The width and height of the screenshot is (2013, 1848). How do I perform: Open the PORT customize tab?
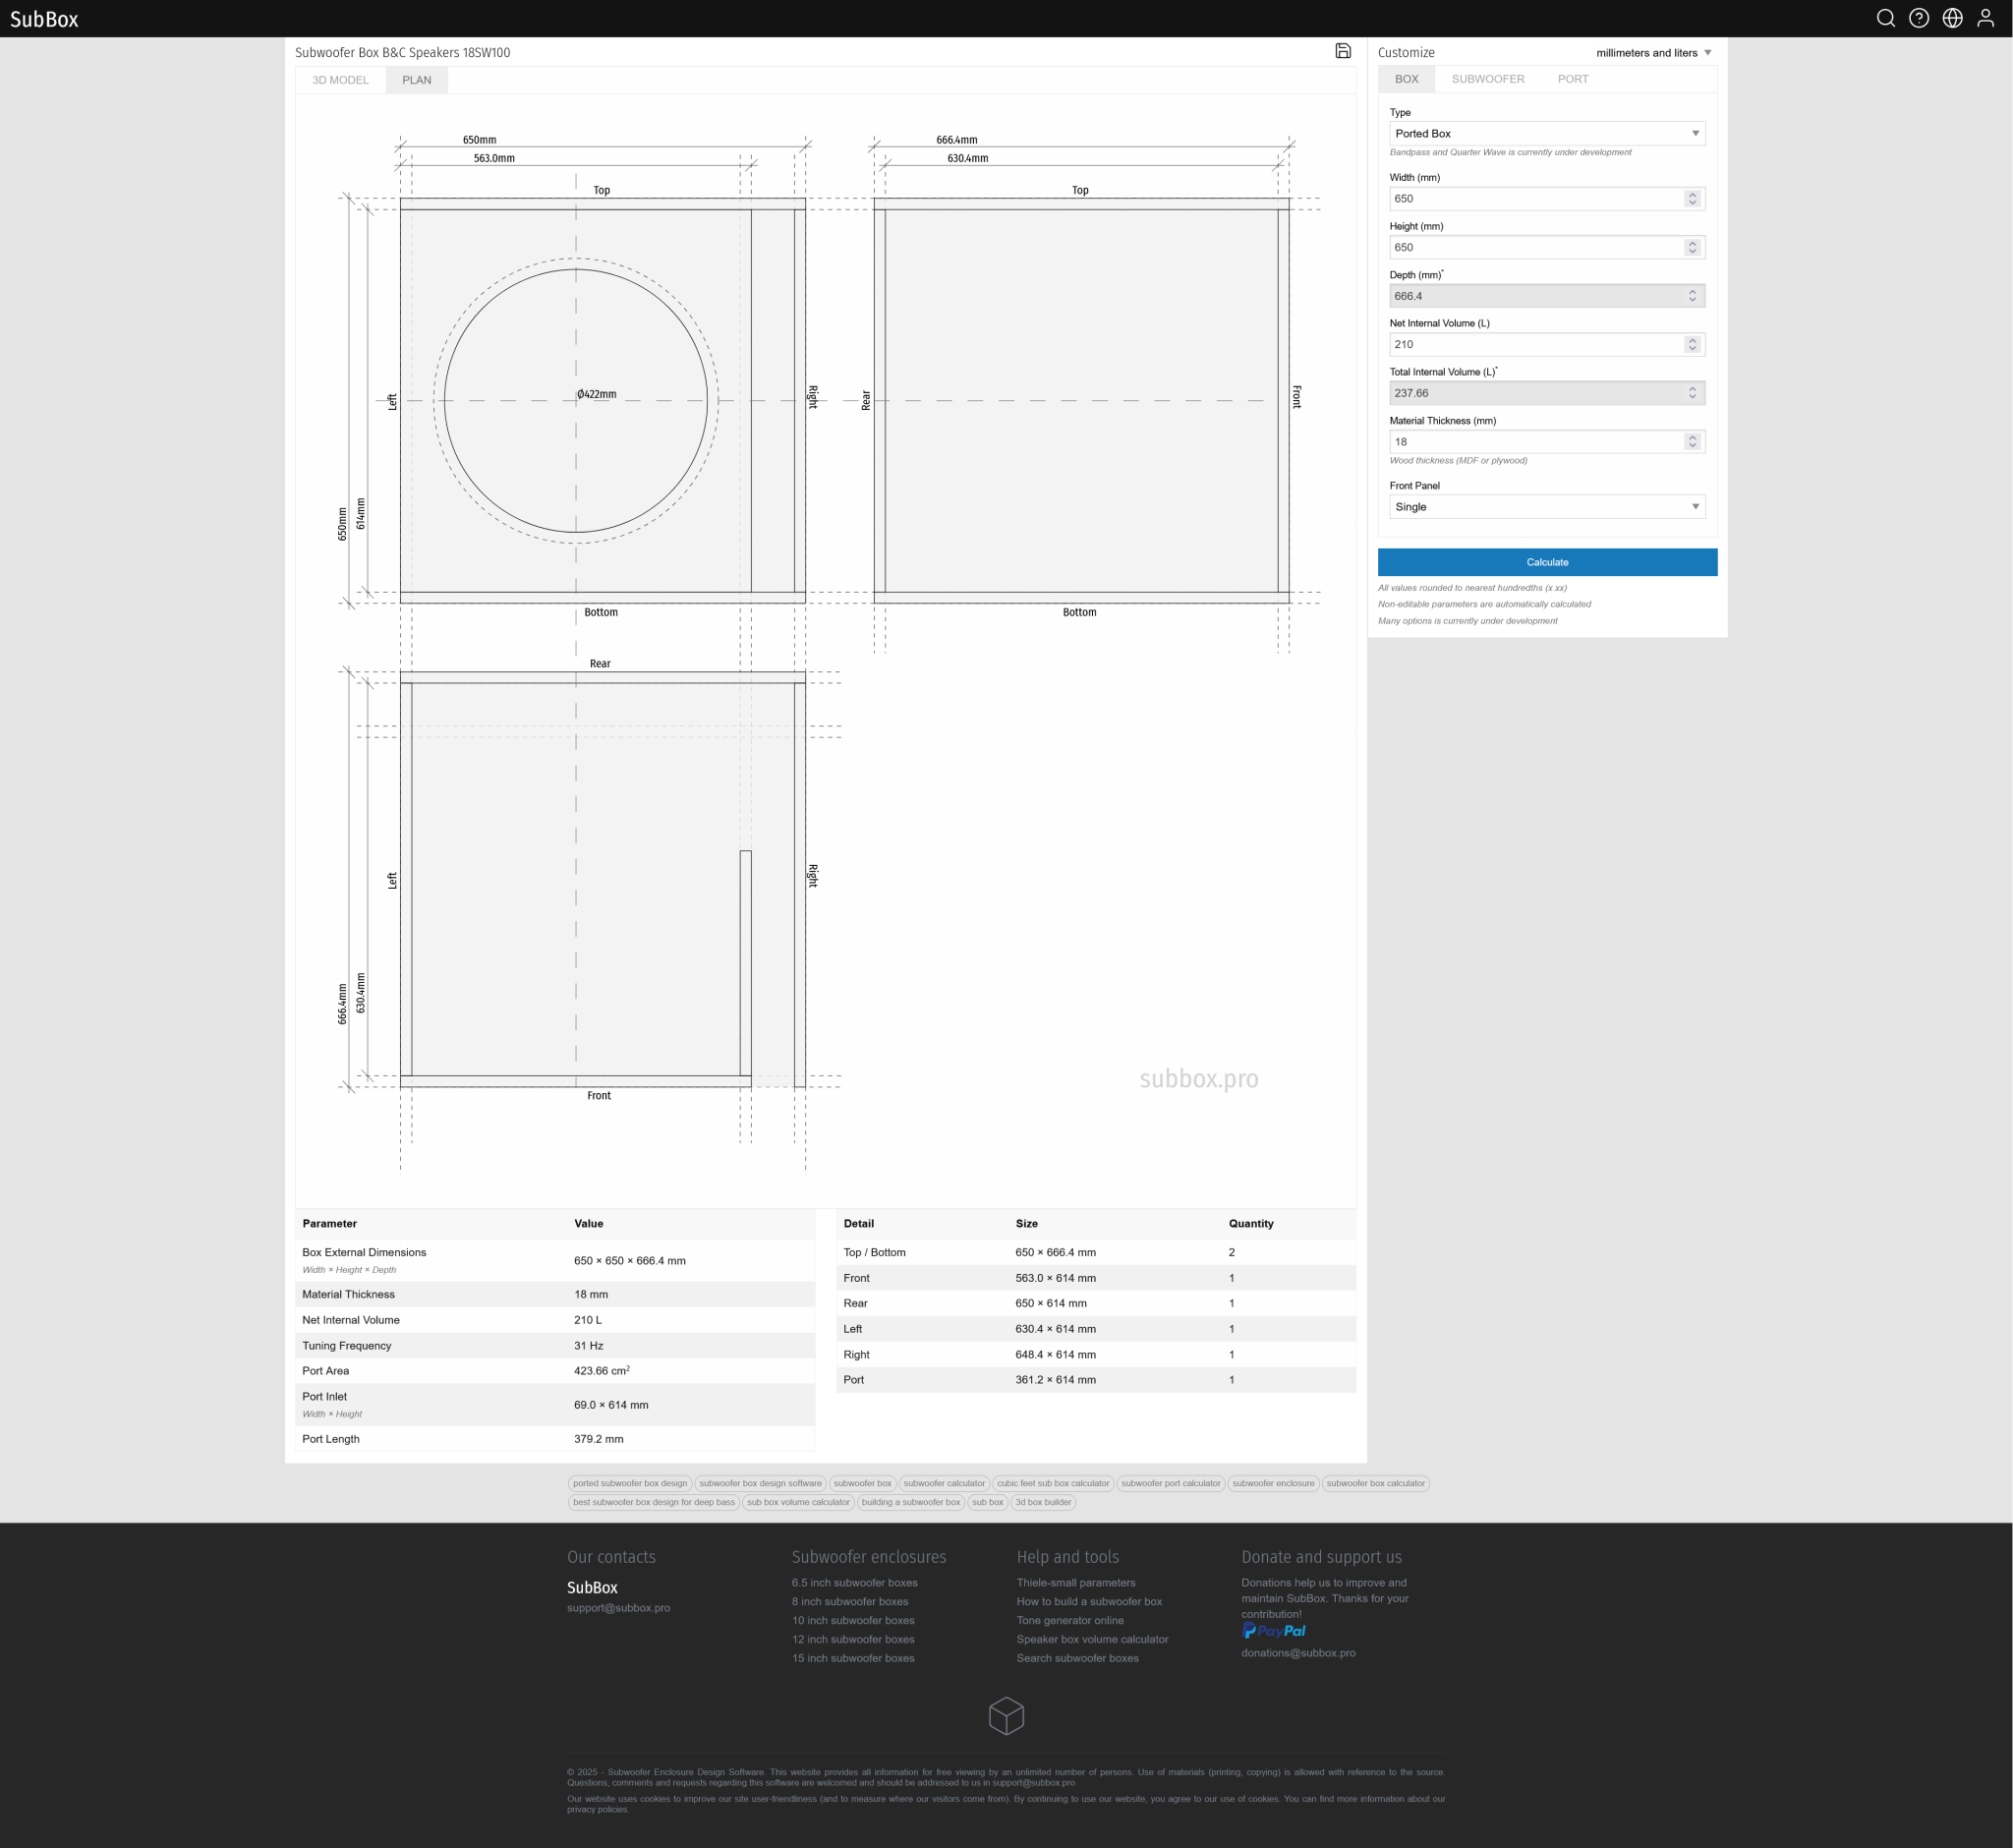pos(1572,79)
